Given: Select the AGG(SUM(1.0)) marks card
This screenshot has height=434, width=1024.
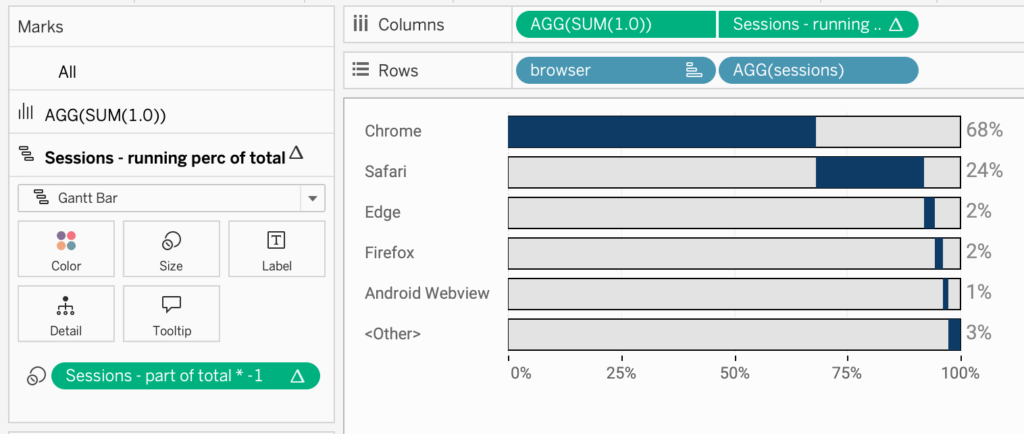Looking at the screenshot, I should 171,115.
